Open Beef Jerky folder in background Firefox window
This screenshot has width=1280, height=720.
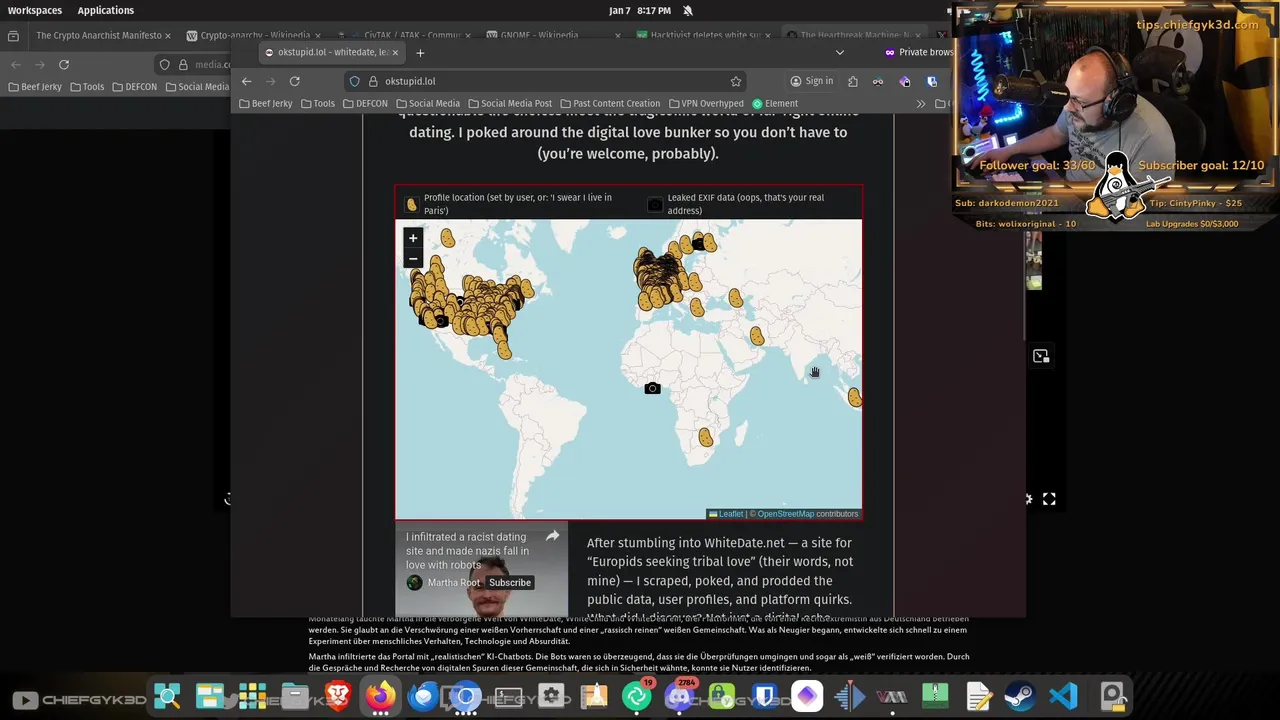point(35,87)
